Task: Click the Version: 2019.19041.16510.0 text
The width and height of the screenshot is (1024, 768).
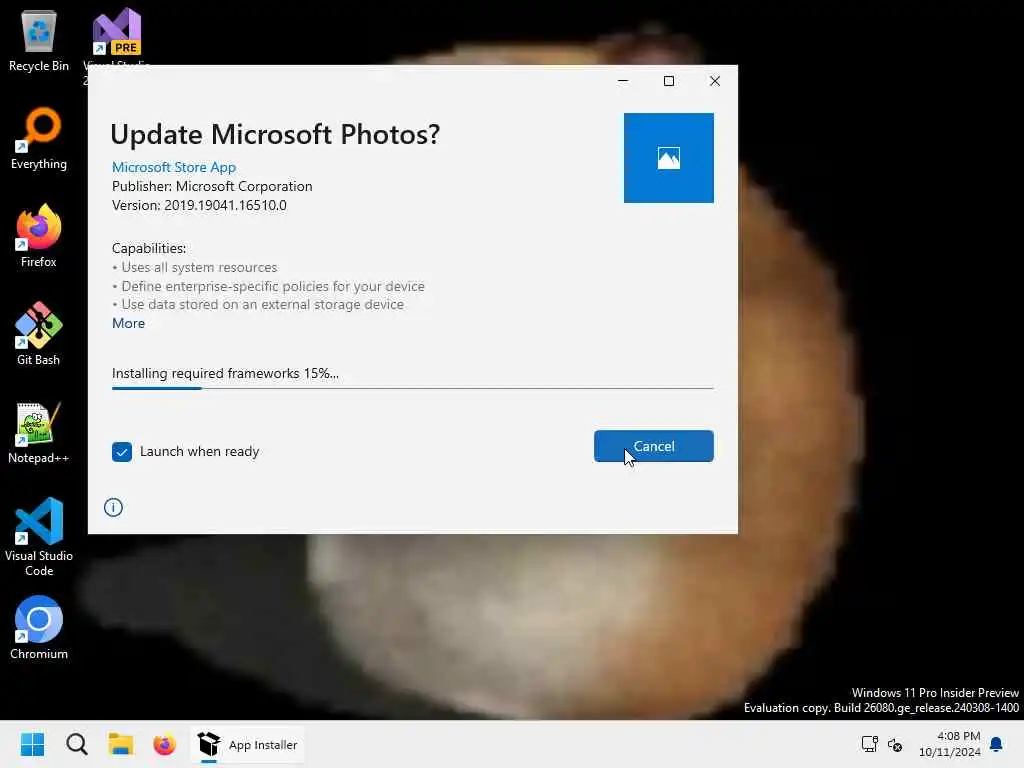Action: point(199,205)
